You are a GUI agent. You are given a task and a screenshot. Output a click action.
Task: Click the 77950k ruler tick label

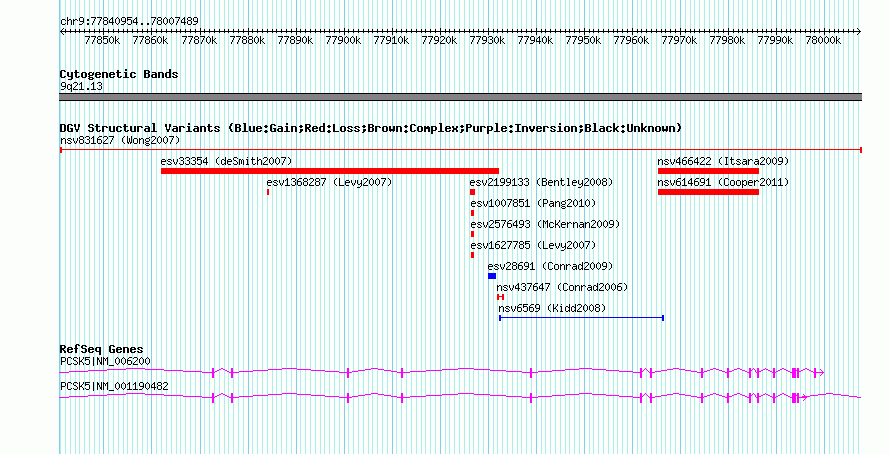(583, 40)
